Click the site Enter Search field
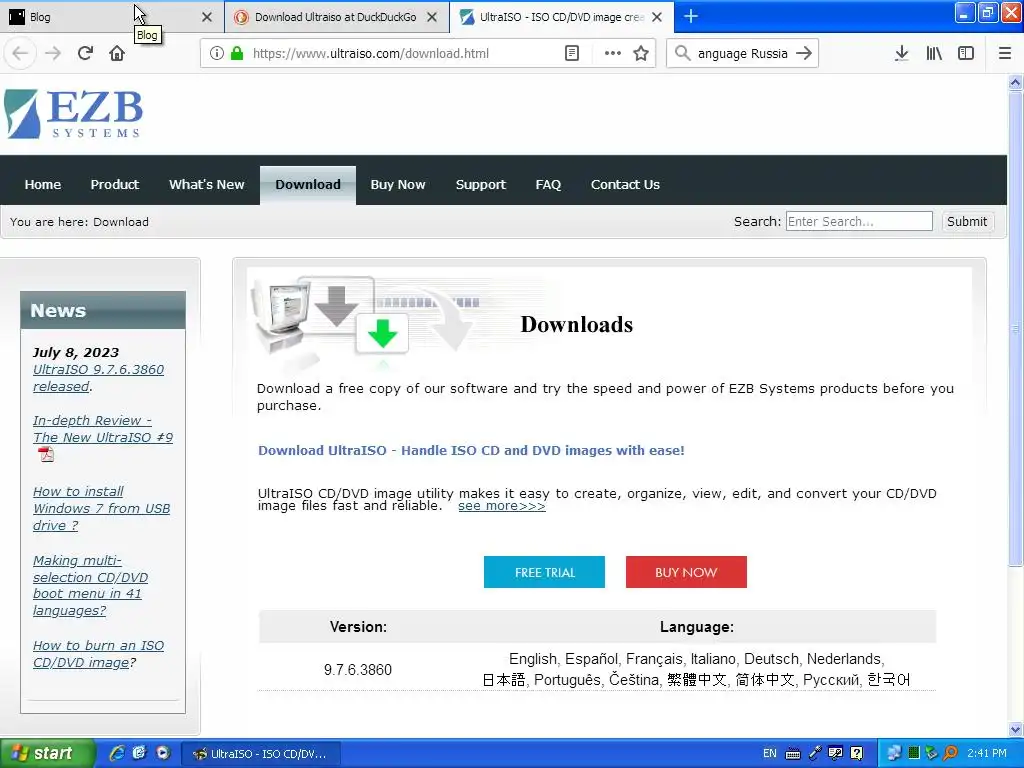Image resolution: width=1024 pixels, height=768 pixels. pyautogui.click(x=859, y=221)
